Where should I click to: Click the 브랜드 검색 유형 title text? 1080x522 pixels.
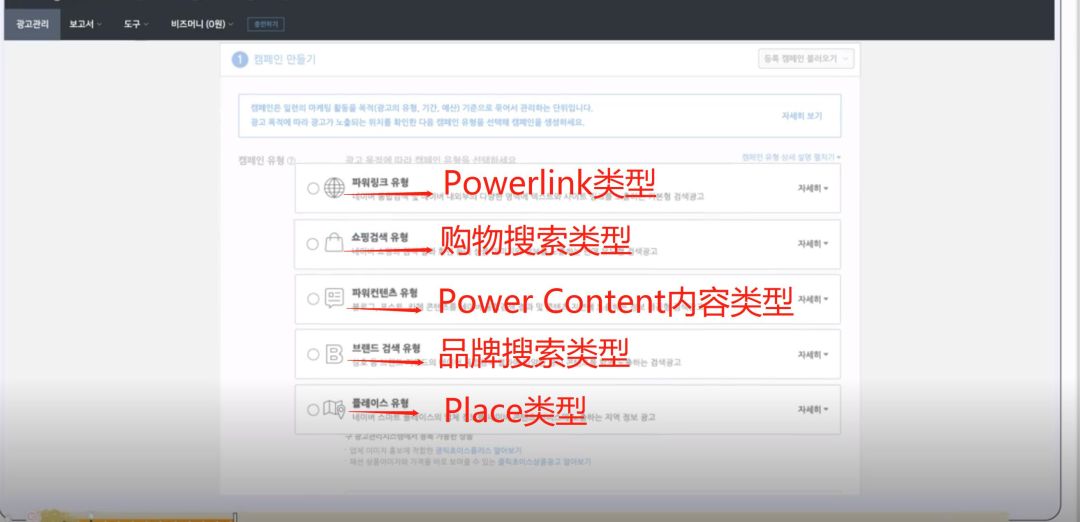386,348
